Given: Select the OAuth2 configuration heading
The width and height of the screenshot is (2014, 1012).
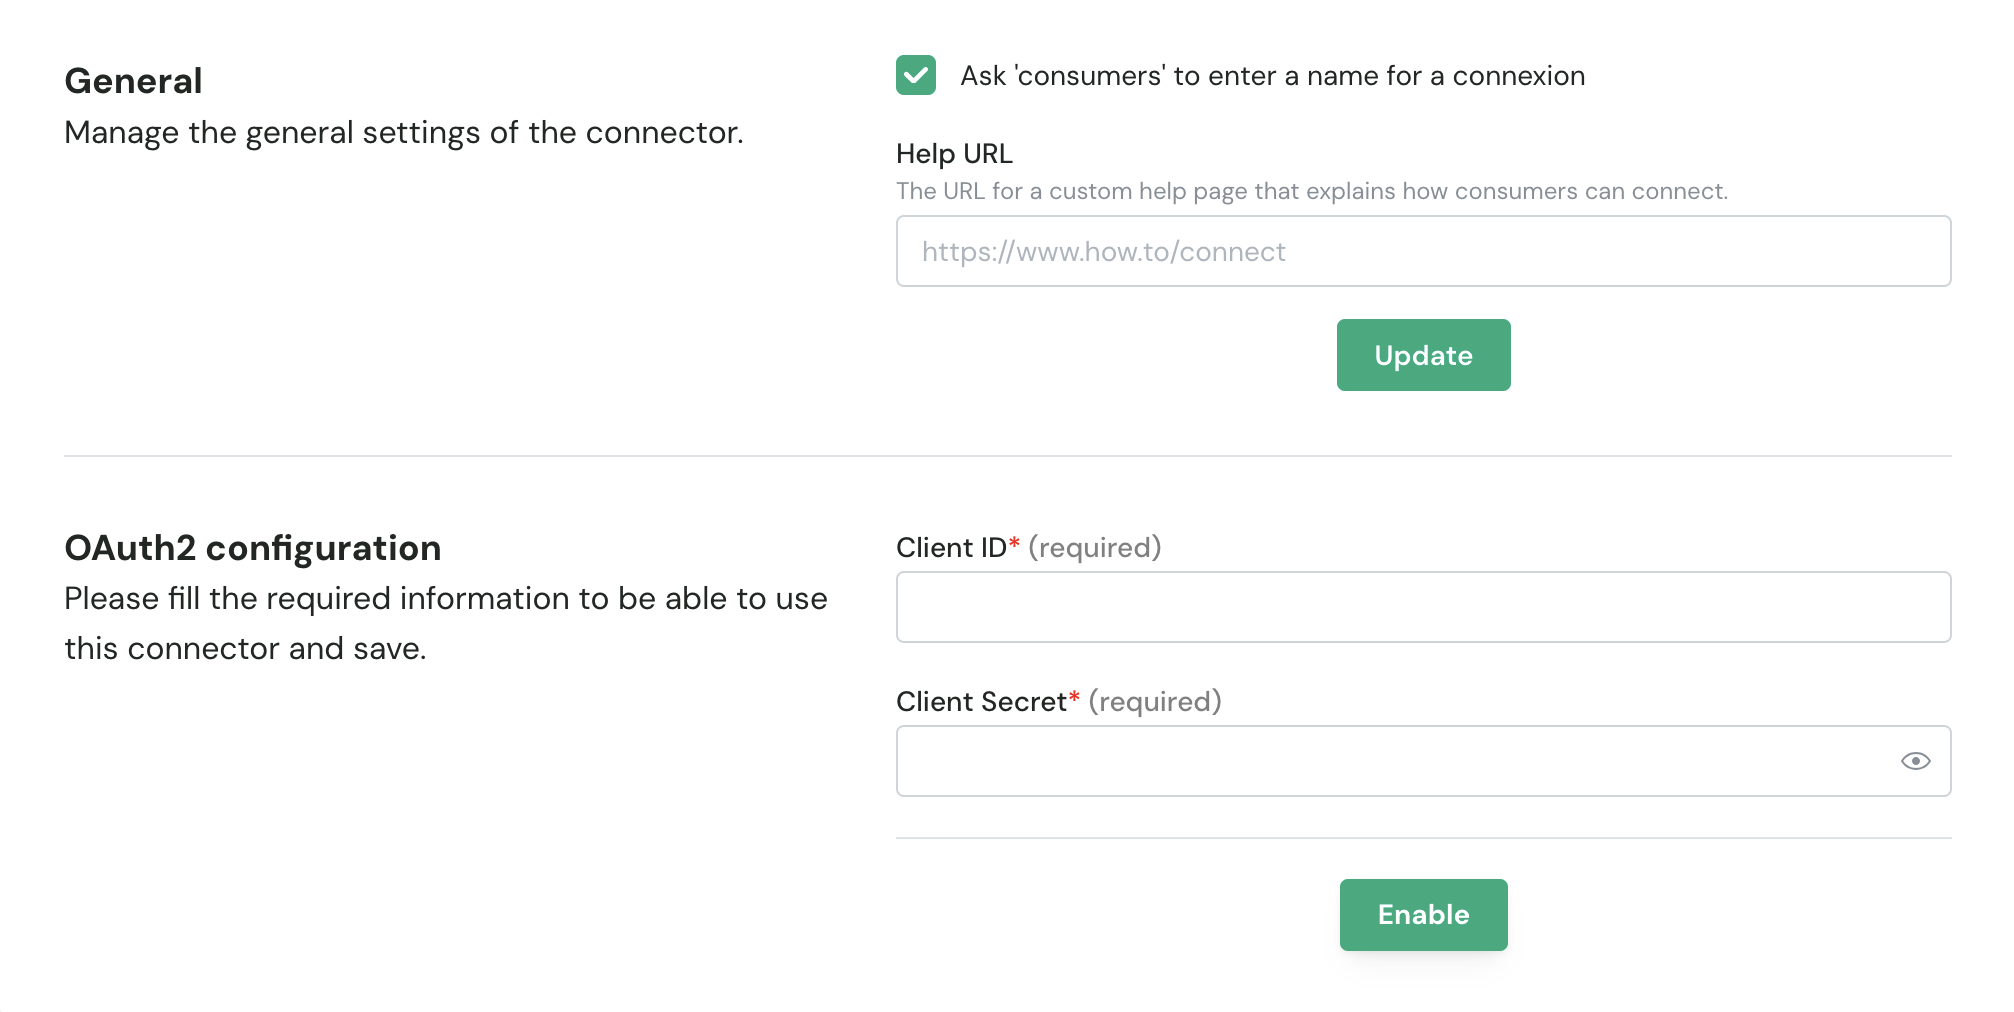Looking at the screenshot, I should pyautogui.click(x=252, y=548).
